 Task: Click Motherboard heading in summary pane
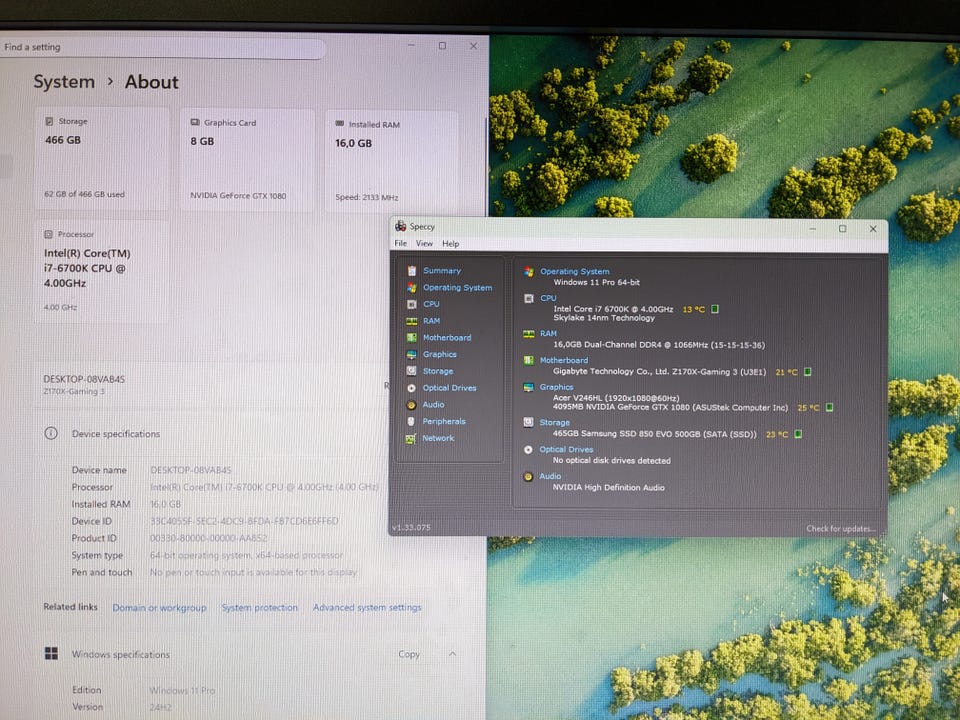pos(564,361)
